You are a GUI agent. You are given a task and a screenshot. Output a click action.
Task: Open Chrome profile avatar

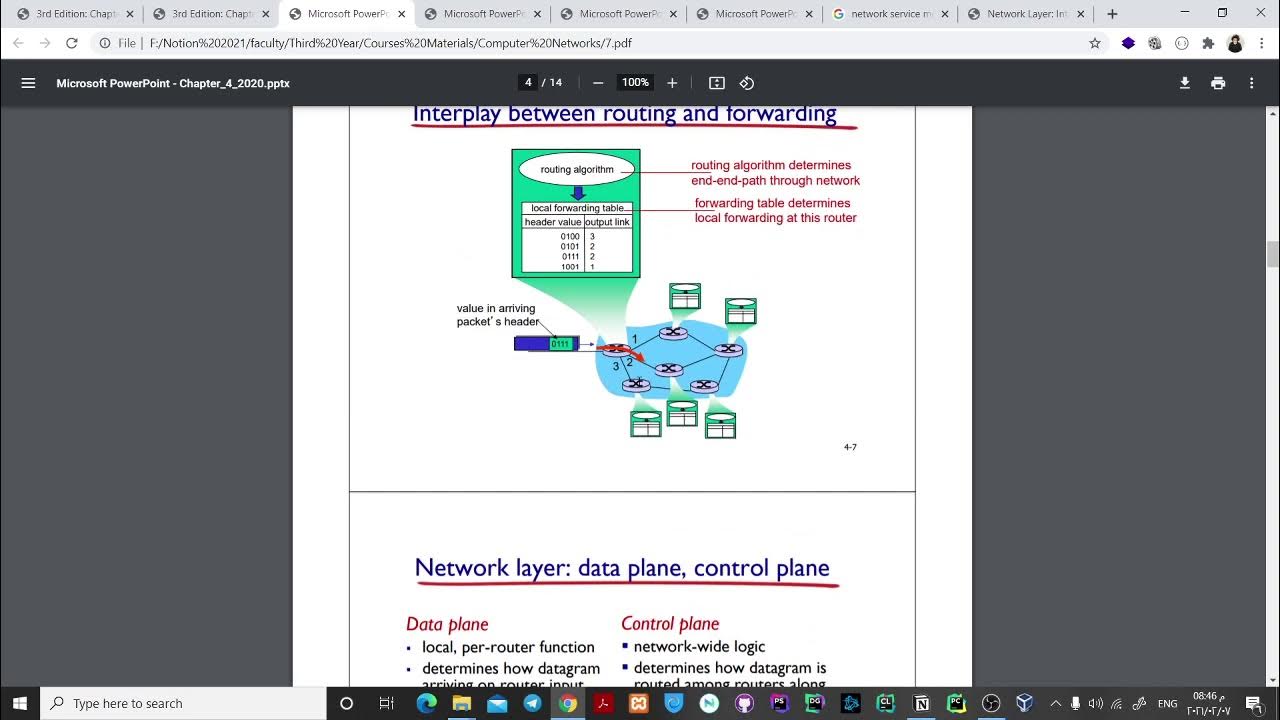1235,43
